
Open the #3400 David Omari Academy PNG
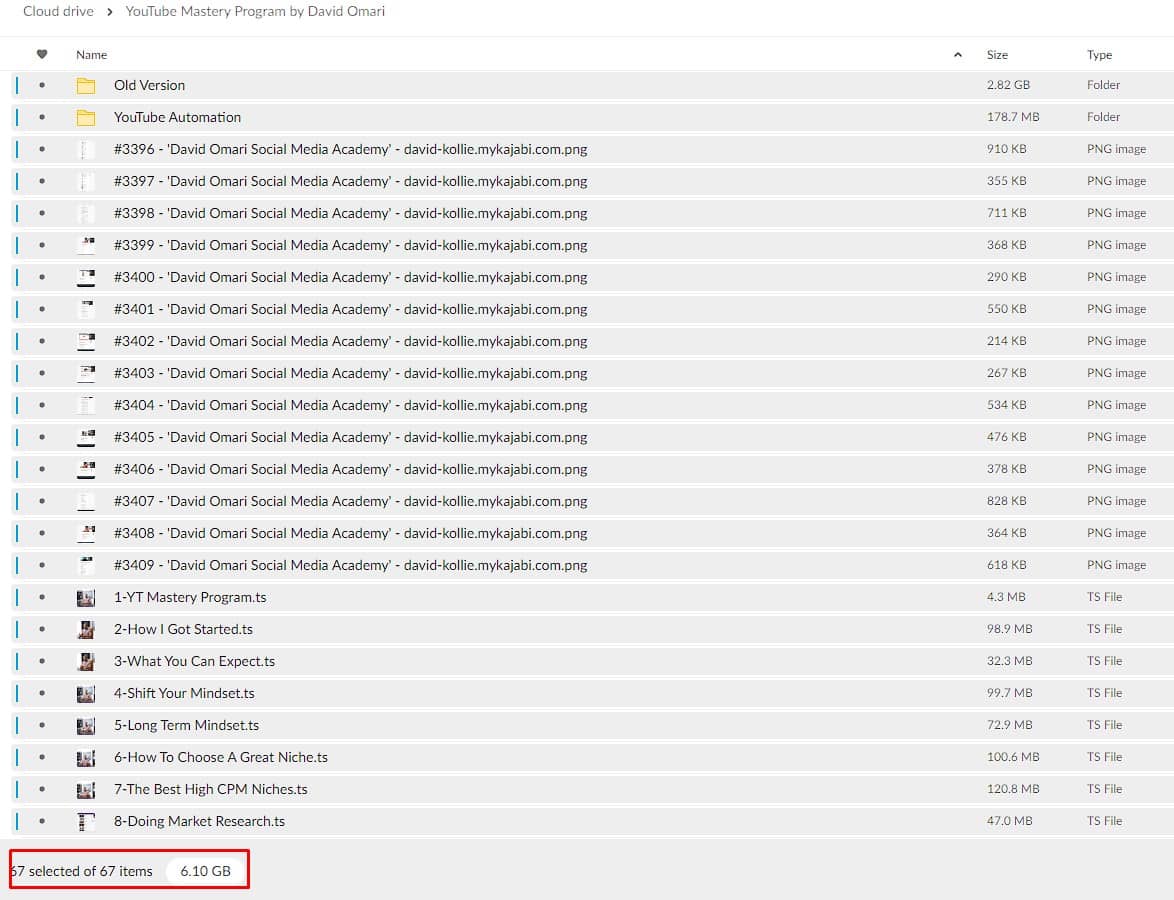pos(350,277)
